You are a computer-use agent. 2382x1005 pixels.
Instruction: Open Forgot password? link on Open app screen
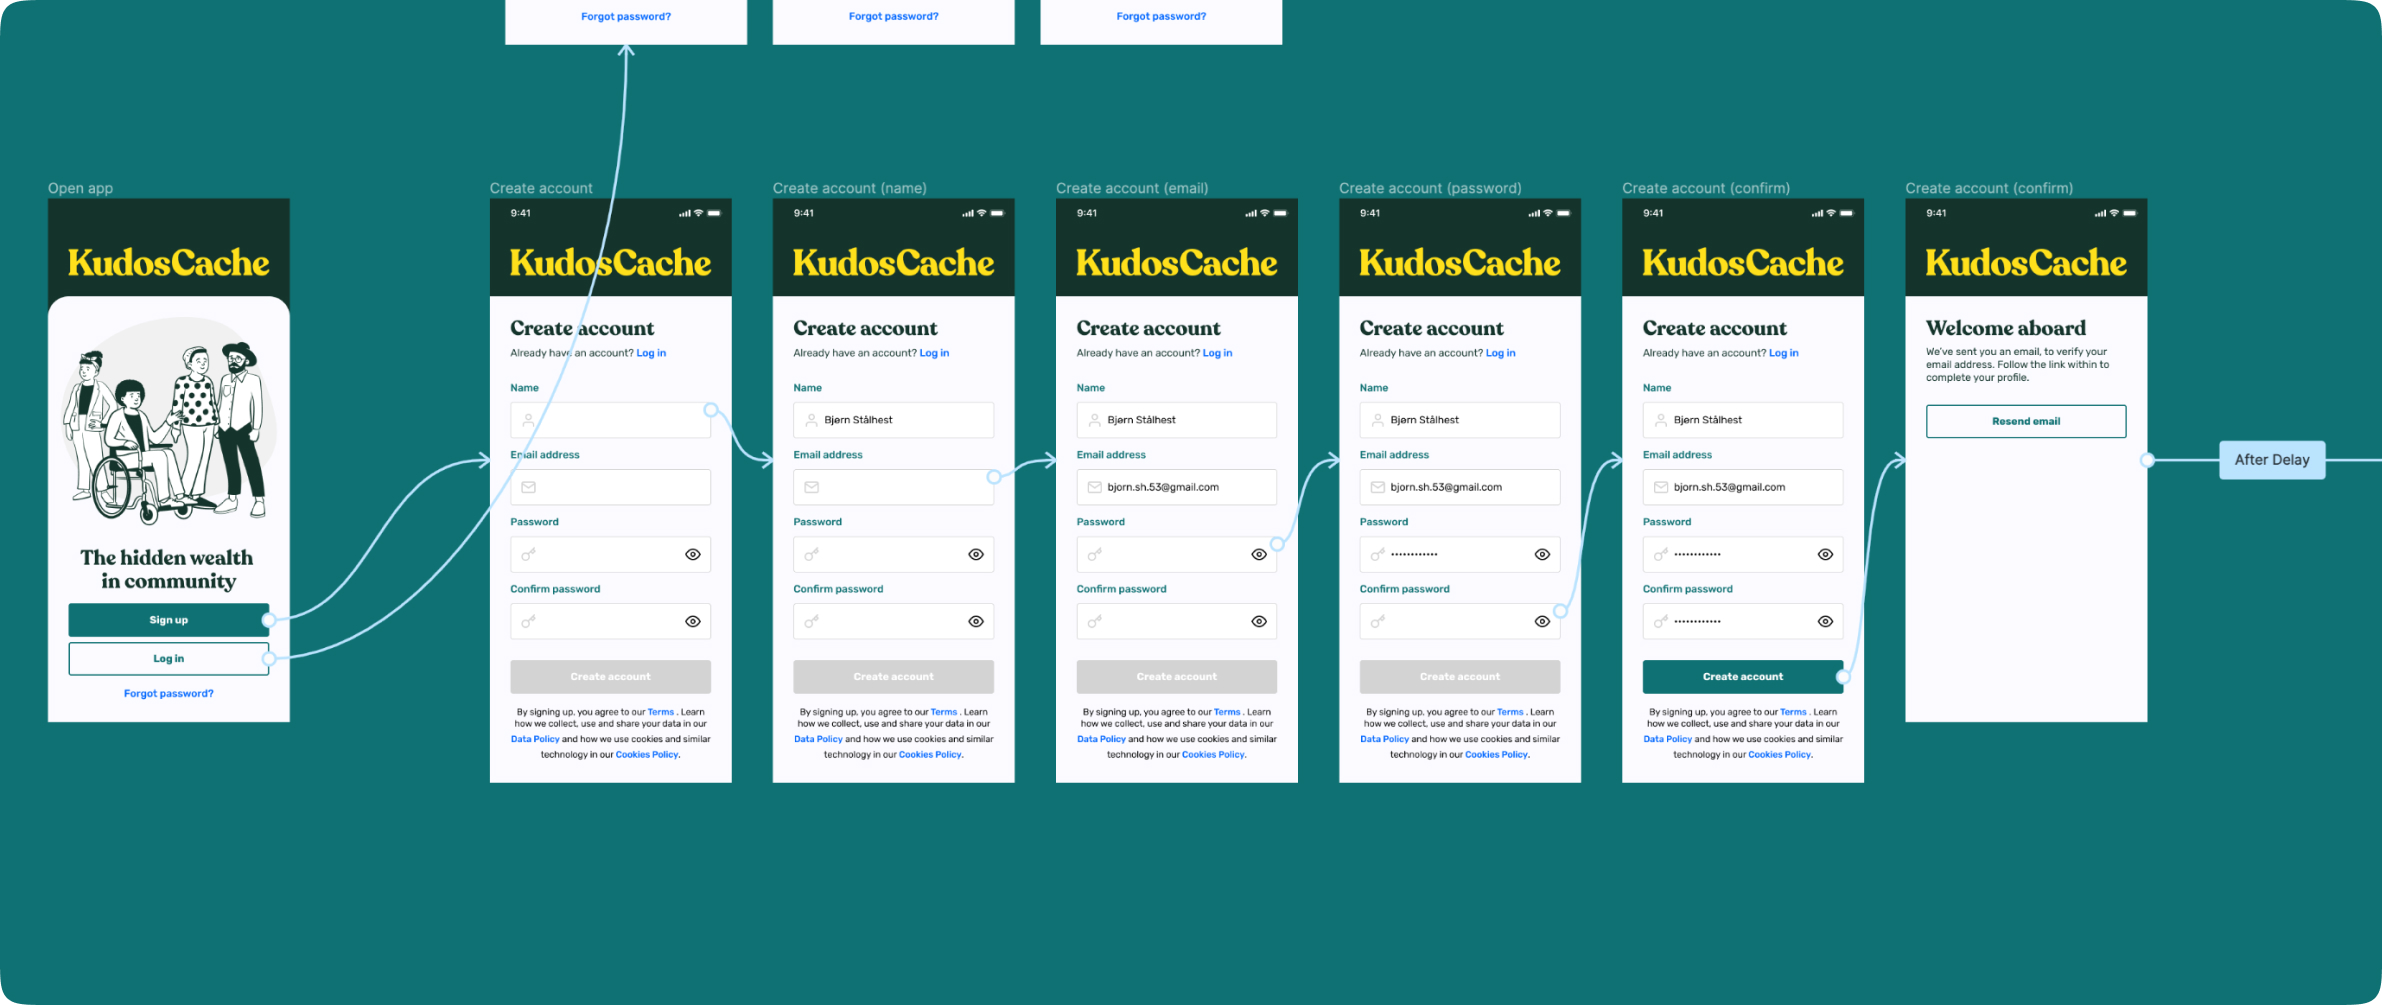(168, 694)
